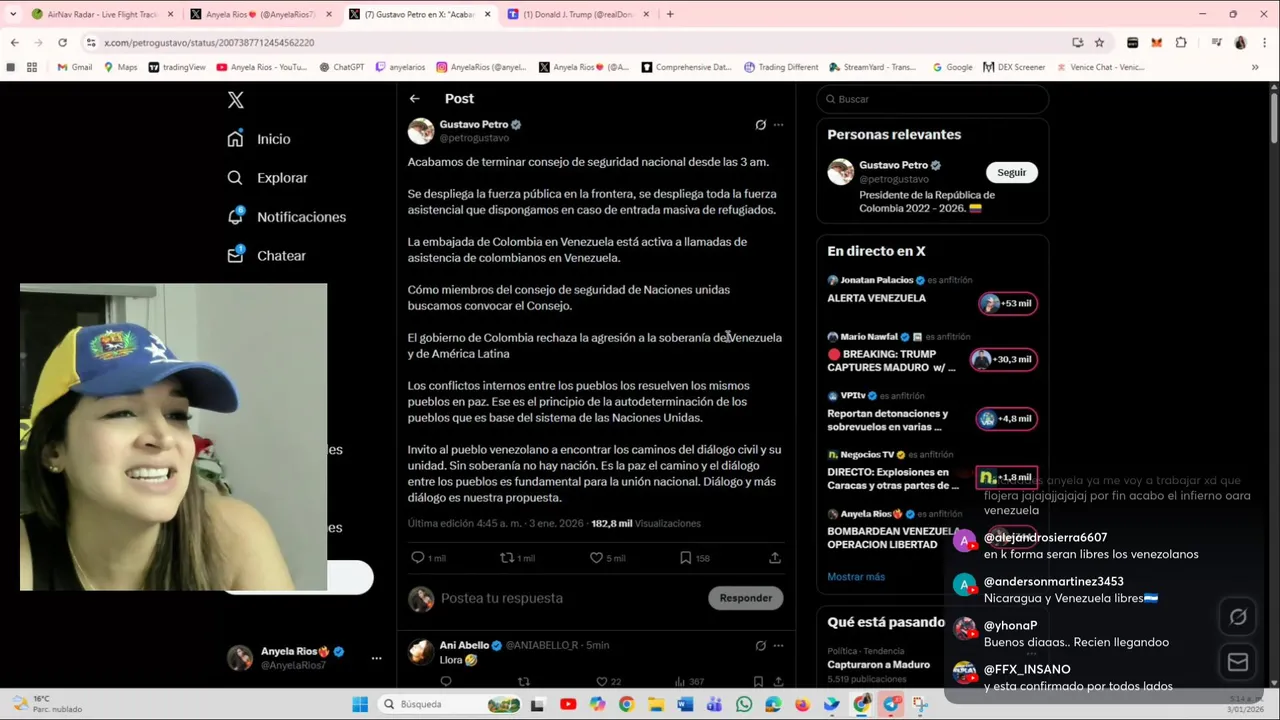Open Word from the taskbar
Viewport: 1280px width, 720px height.
685,704
